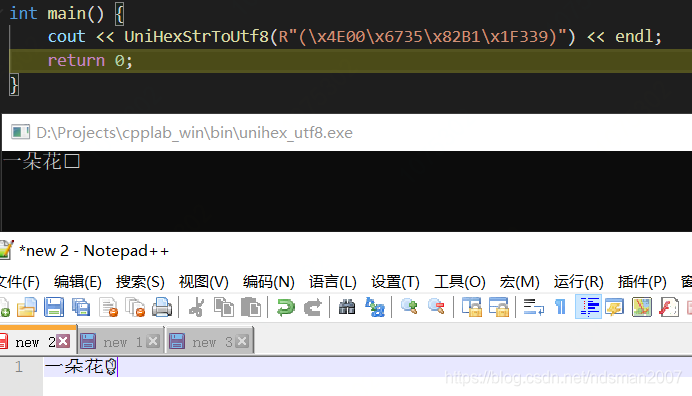The height and width of the screenshot is (396, 692).
Task: Click the console window icon of unihex_utf8.exe
Action: (x=20, y=132)
